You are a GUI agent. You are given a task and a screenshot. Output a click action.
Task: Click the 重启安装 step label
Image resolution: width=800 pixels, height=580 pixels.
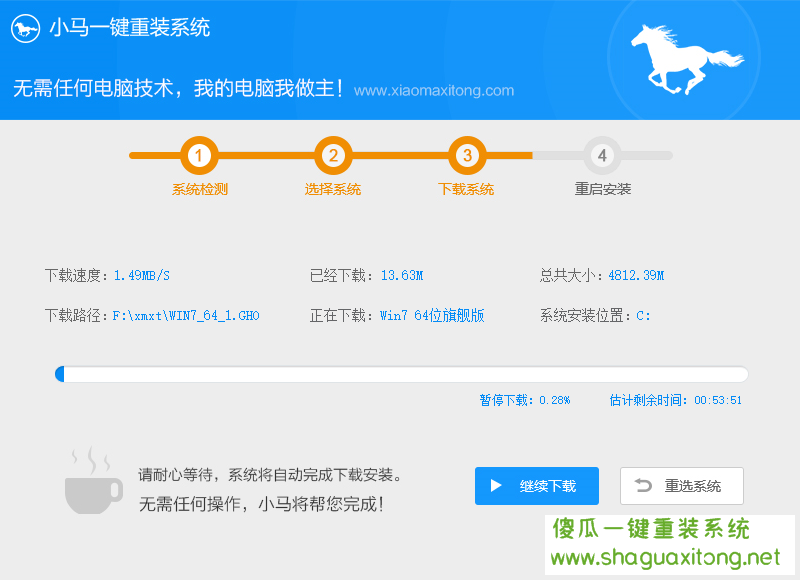pos(603,189)
